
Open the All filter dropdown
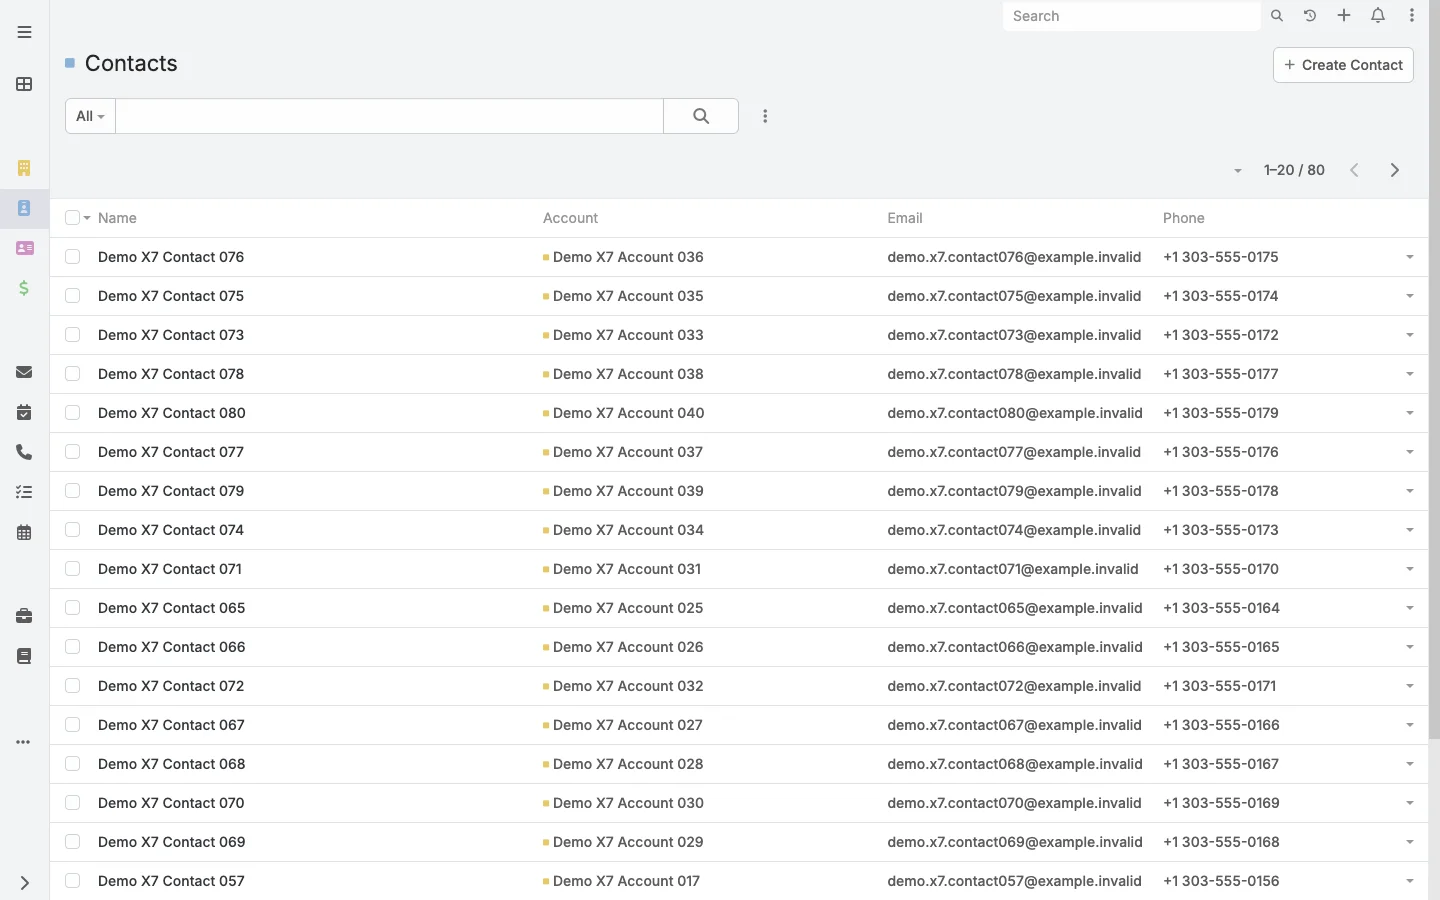[x=90, y=116]
